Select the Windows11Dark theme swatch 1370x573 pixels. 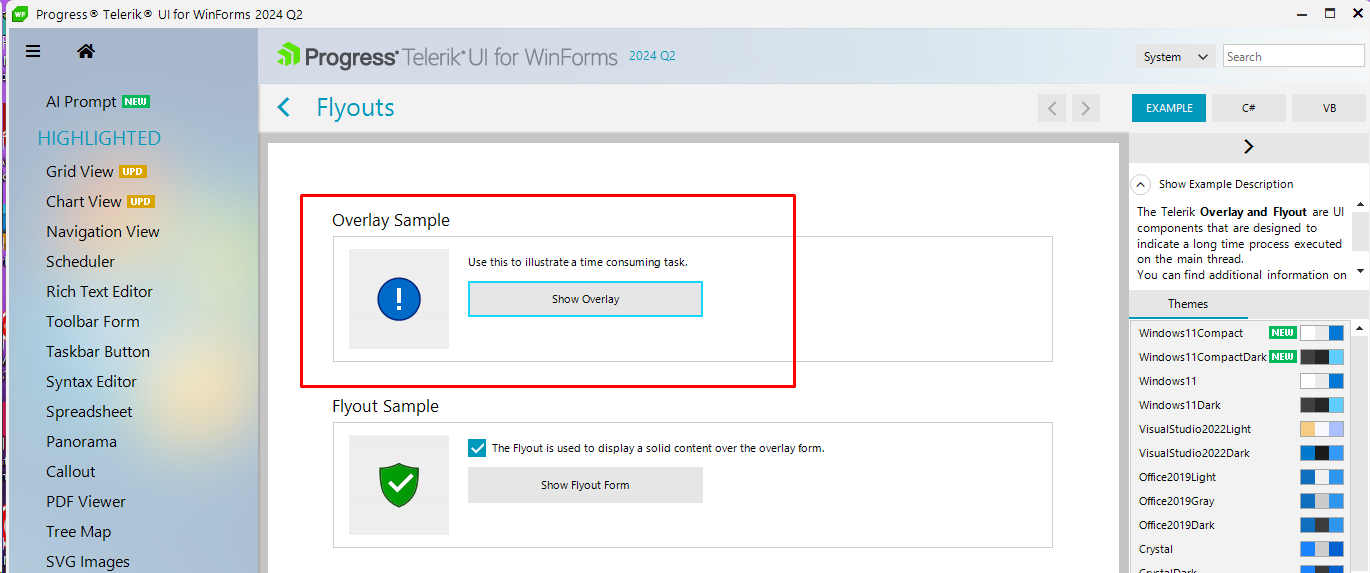[x=1321, y=405]
